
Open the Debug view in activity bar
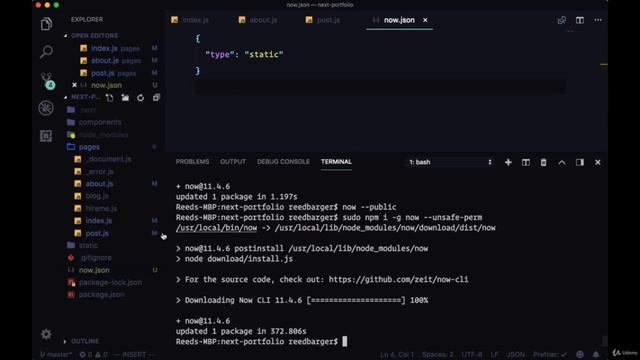(46, 108)
